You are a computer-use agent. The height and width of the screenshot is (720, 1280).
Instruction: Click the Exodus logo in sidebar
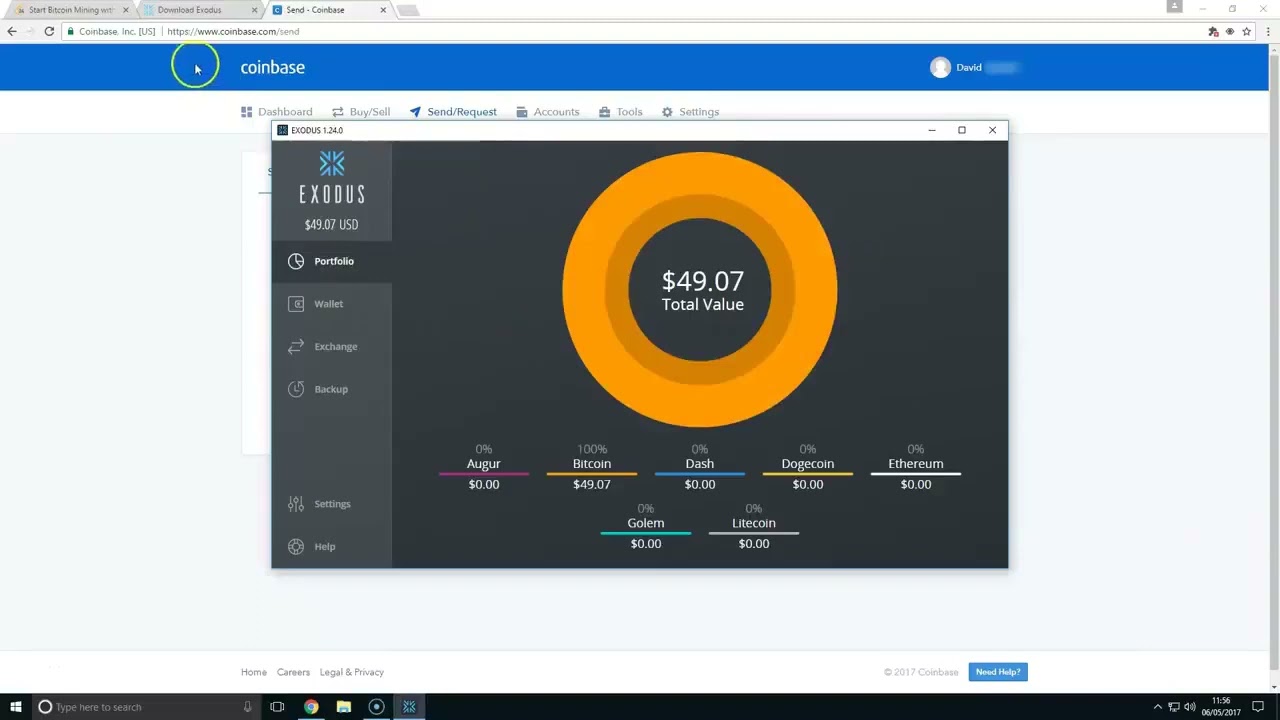332,178
